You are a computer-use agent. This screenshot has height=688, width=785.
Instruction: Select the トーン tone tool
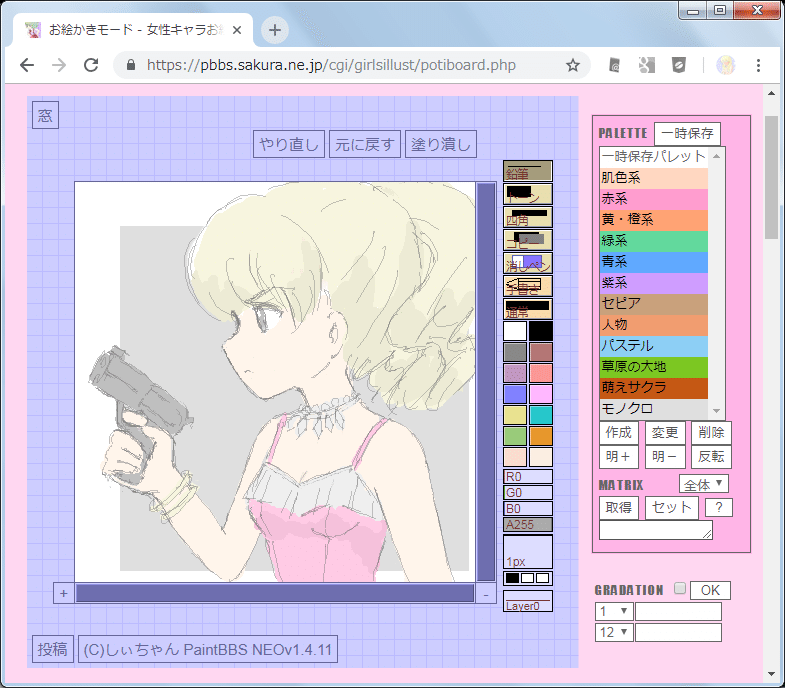[x=528, y=194]
